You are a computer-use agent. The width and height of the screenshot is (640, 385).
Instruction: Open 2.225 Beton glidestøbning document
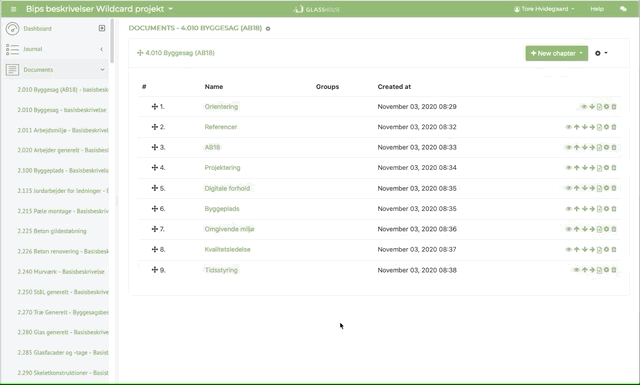[x=52, y=231]
